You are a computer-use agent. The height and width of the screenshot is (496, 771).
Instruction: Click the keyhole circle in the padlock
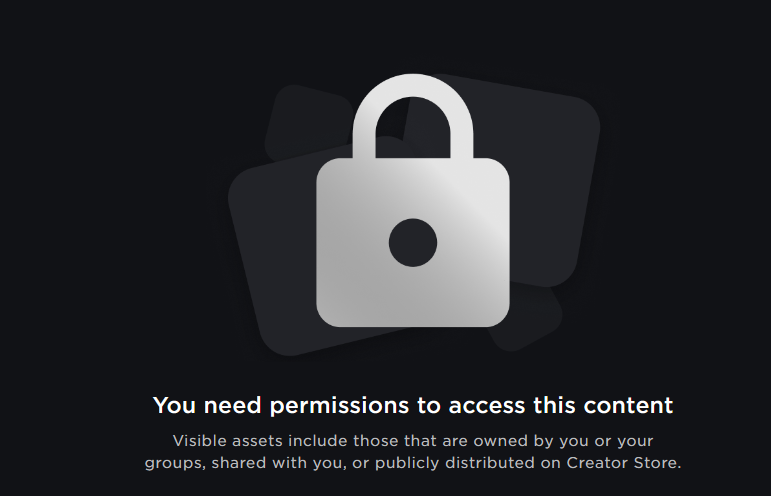tap(413, 243)
